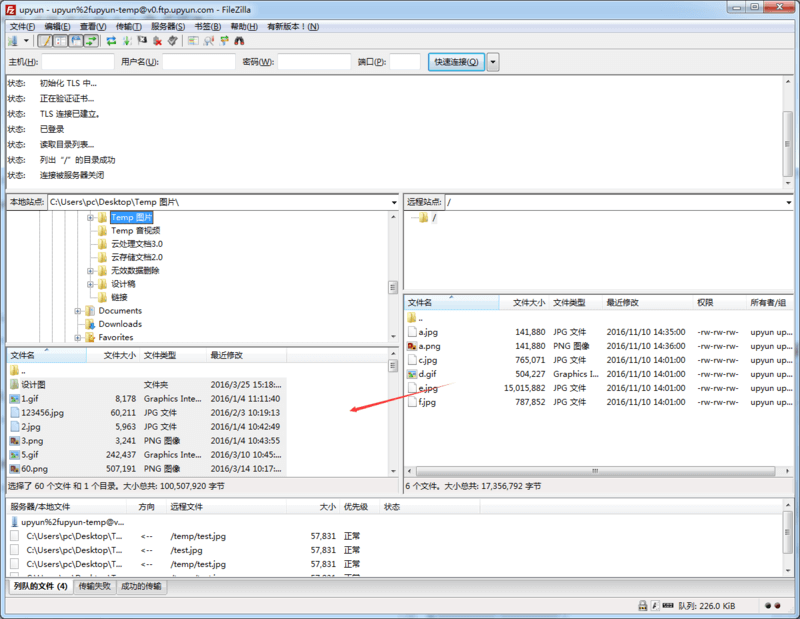Click the 1.gif file icon in local list
Viewport: 800px width, 619px height.
point(14,399)
